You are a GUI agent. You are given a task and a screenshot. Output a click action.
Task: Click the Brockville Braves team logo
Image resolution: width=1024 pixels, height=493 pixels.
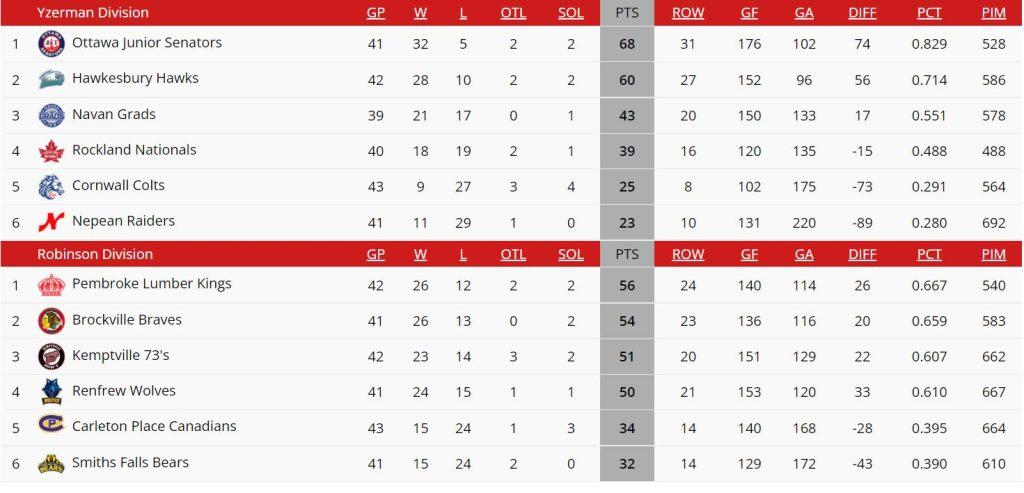51,321
